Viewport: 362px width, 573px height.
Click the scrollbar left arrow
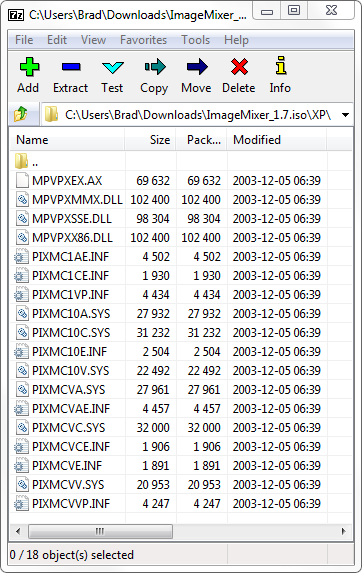click(x=18, y=531)
